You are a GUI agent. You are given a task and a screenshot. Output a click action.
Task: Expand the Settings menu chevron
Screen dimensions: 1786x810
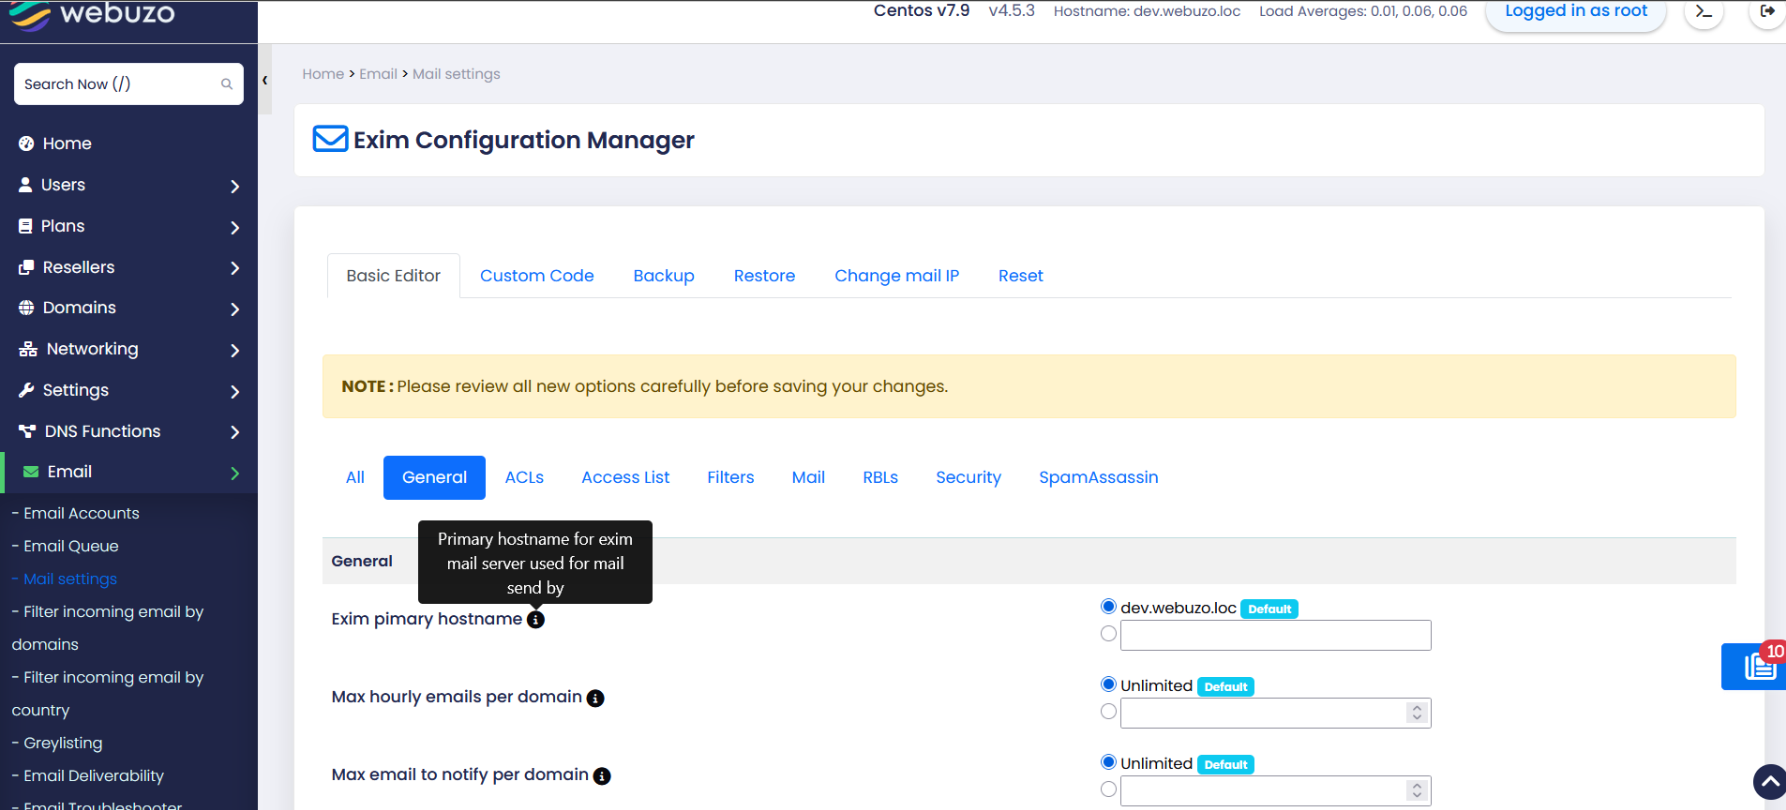point(235,391)
